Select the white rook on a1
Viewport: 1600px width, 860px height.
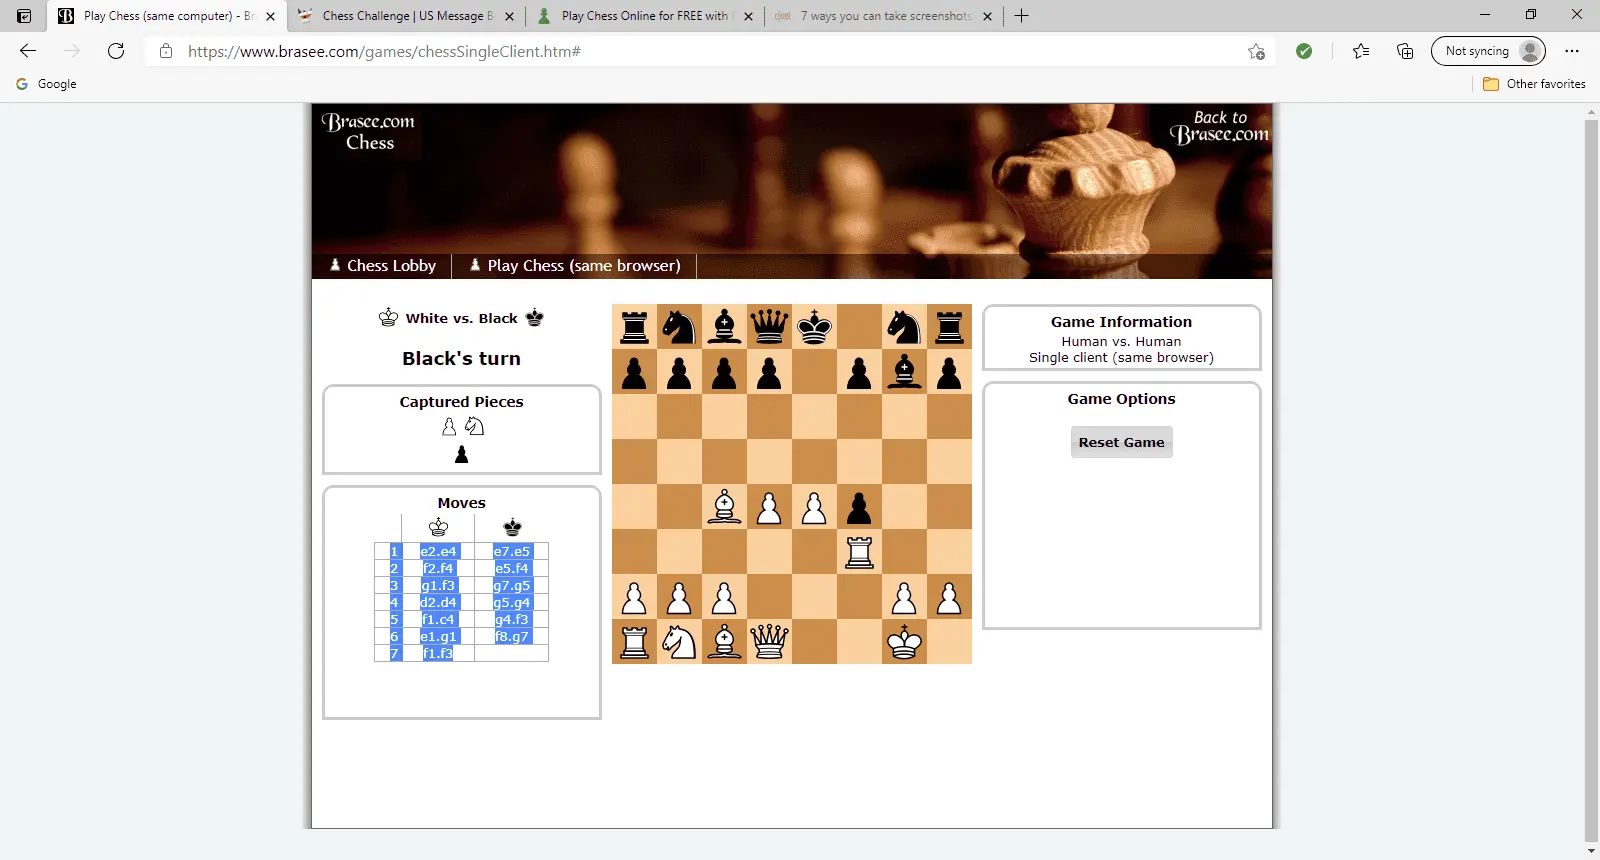pyautogui.click(x=634, y=642)
